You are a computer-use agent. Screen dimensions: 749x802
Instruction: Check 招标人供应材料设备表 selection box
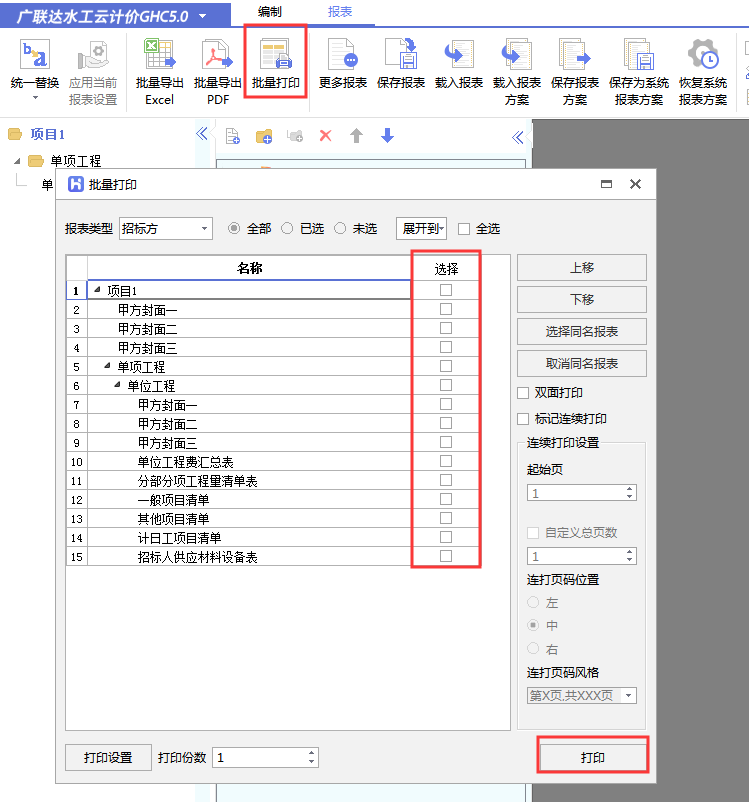[x=446, y=556]
